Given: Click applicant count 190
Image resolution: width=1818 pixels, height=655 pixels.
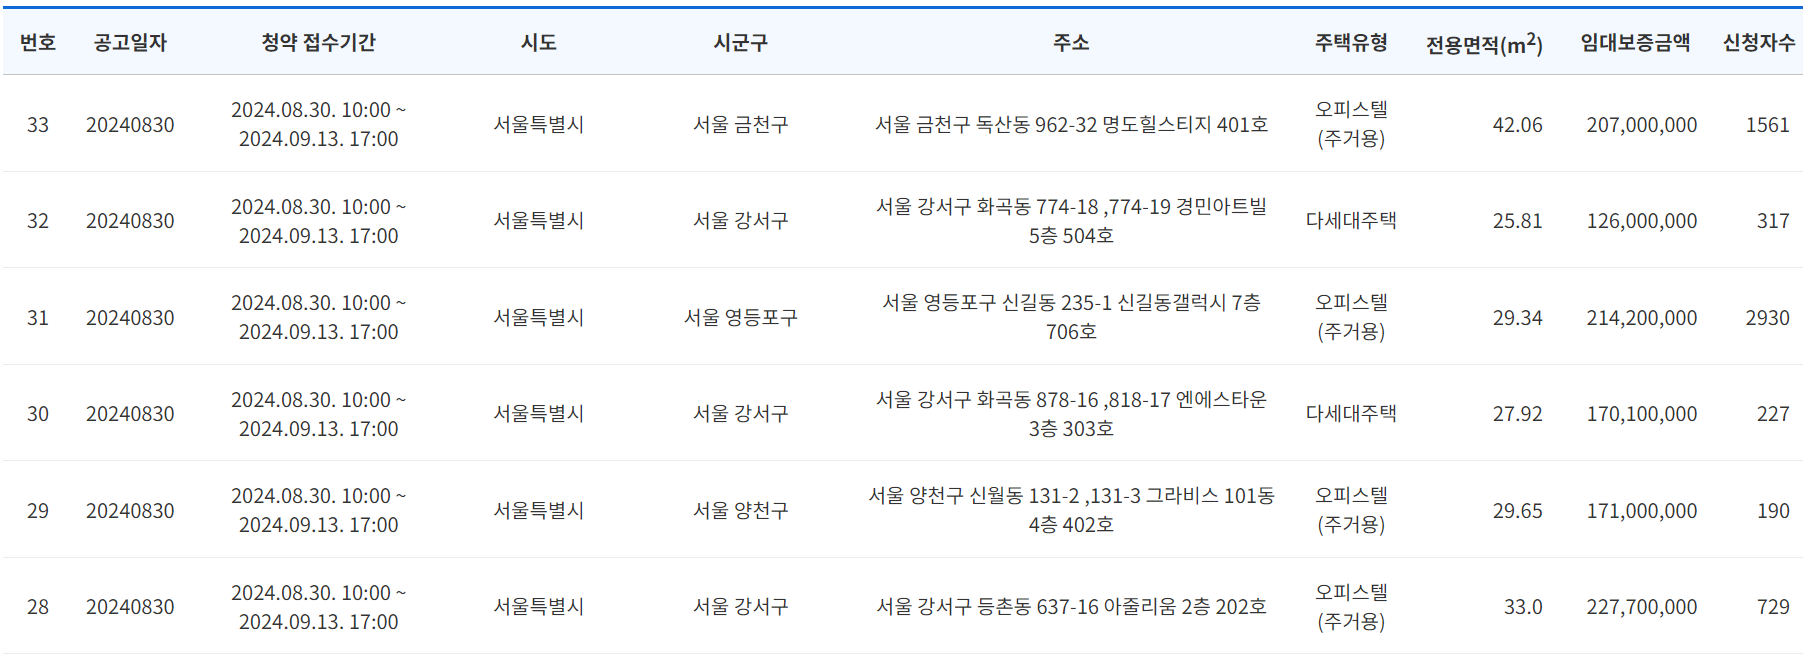Looking at the screenshot, I should (x=1773, y=511).
